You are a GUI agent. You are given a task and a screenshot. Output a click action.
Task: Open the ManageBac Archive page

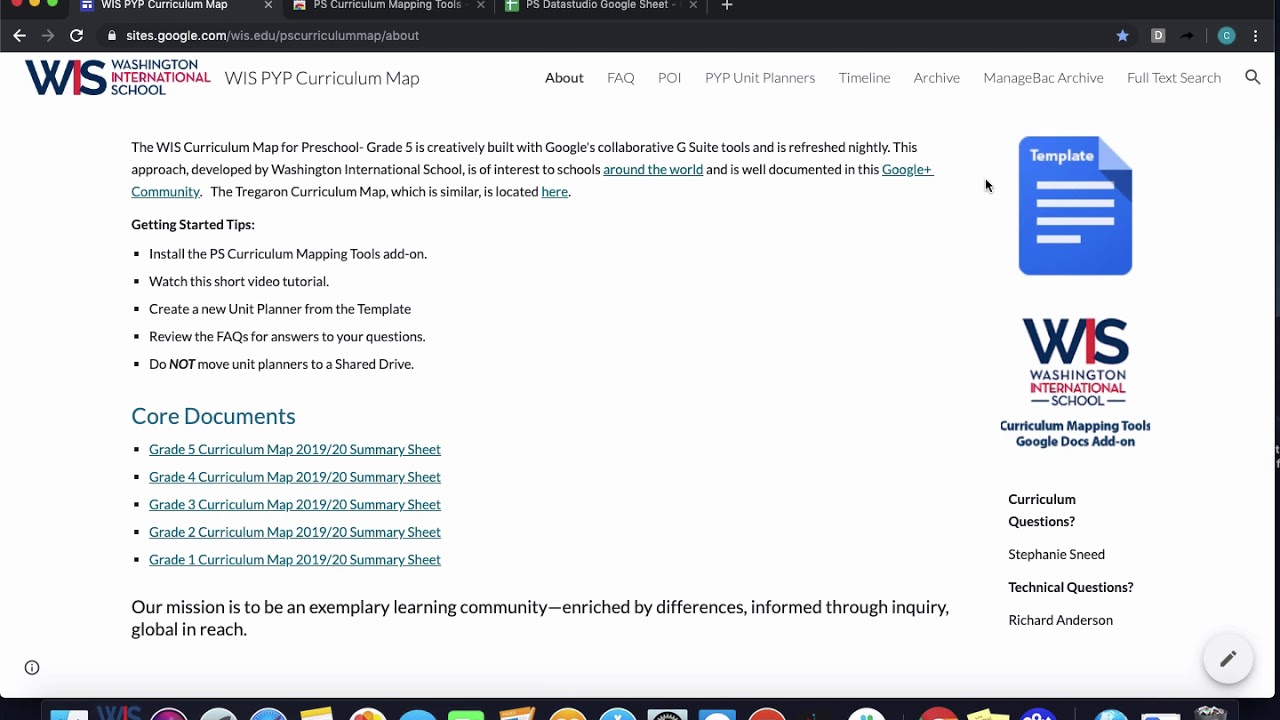(1043, 77)
